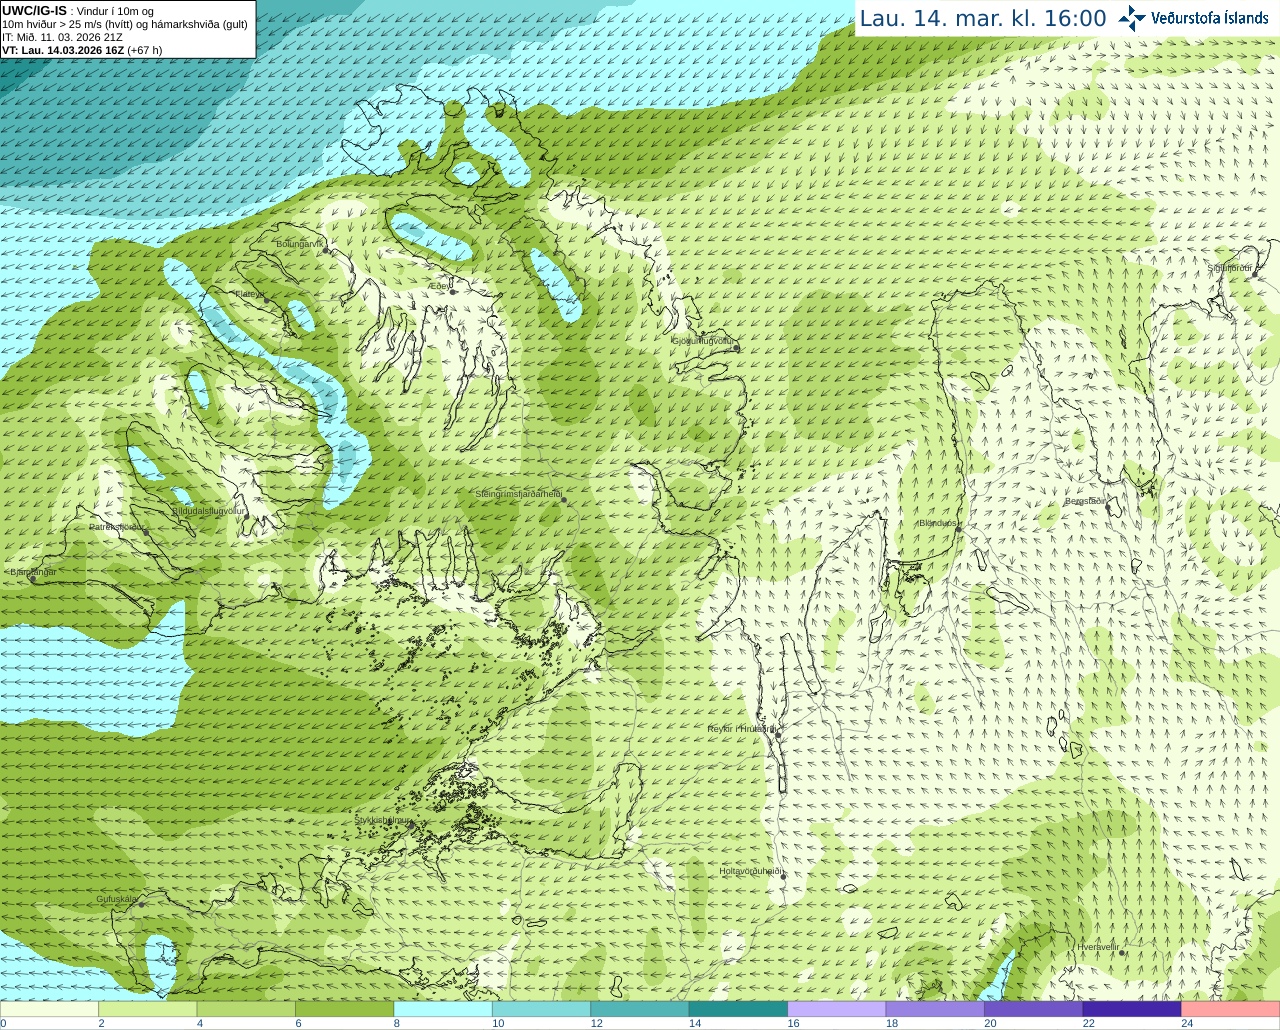Click the Gjögurflugvöllur station marker
The image size is (1280, 1030).
click(736, 347)
